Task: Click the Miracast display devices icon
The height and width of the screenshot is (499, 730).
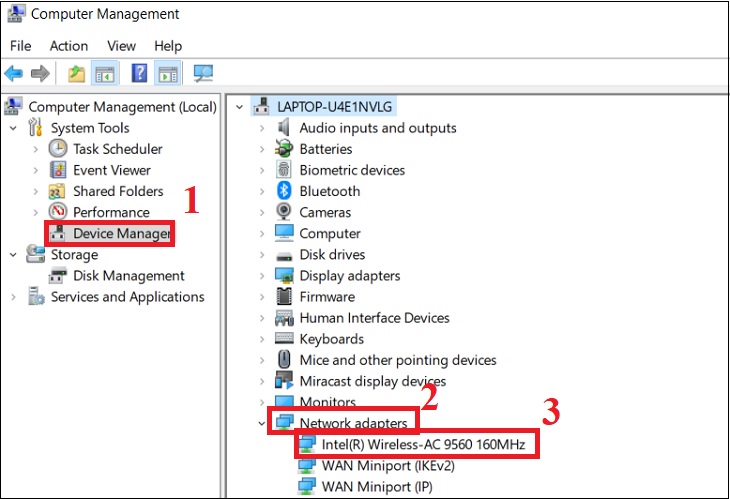Action: pyautogui.click(x=284, y=380)
